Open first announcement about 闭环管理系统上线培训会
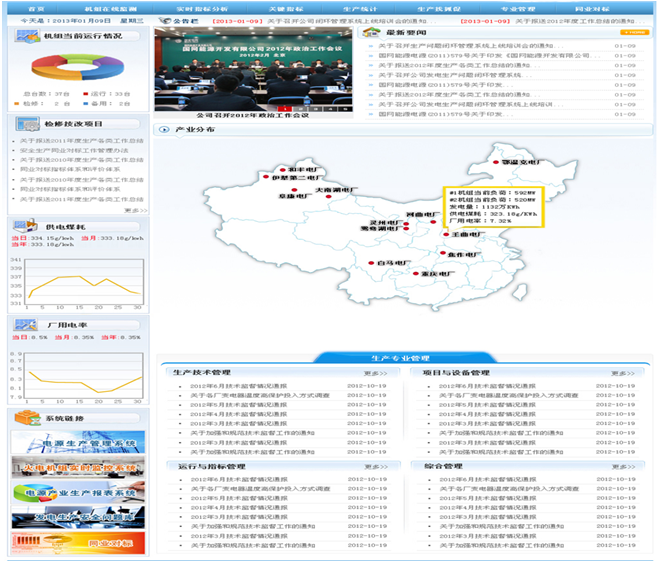This screenshot has width=657, height=561. pos(352,21)
